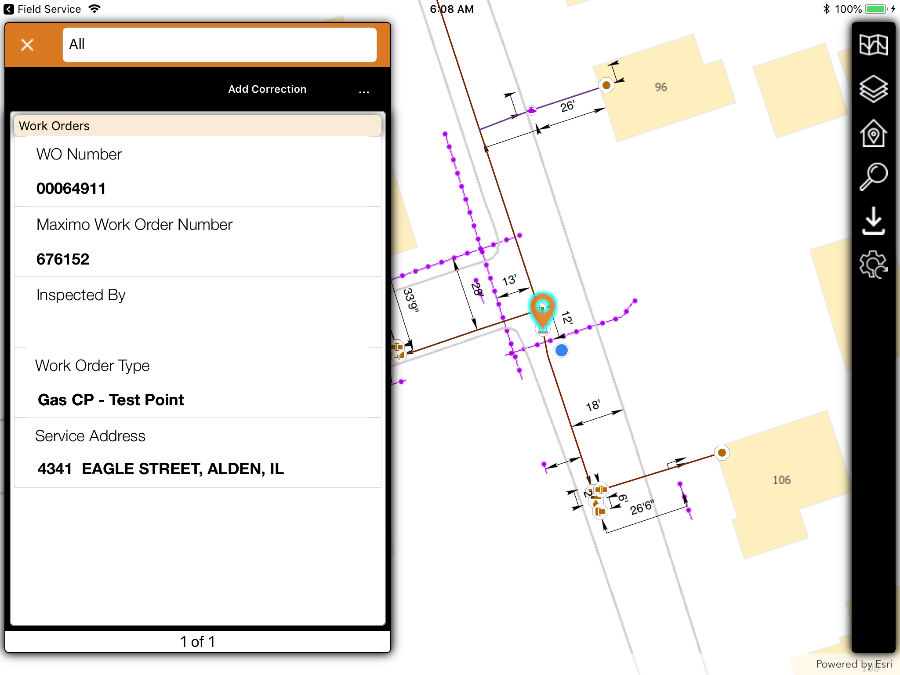900x675 pixels.
Task: Open the more options ellipsis menu
Action: 364,91
